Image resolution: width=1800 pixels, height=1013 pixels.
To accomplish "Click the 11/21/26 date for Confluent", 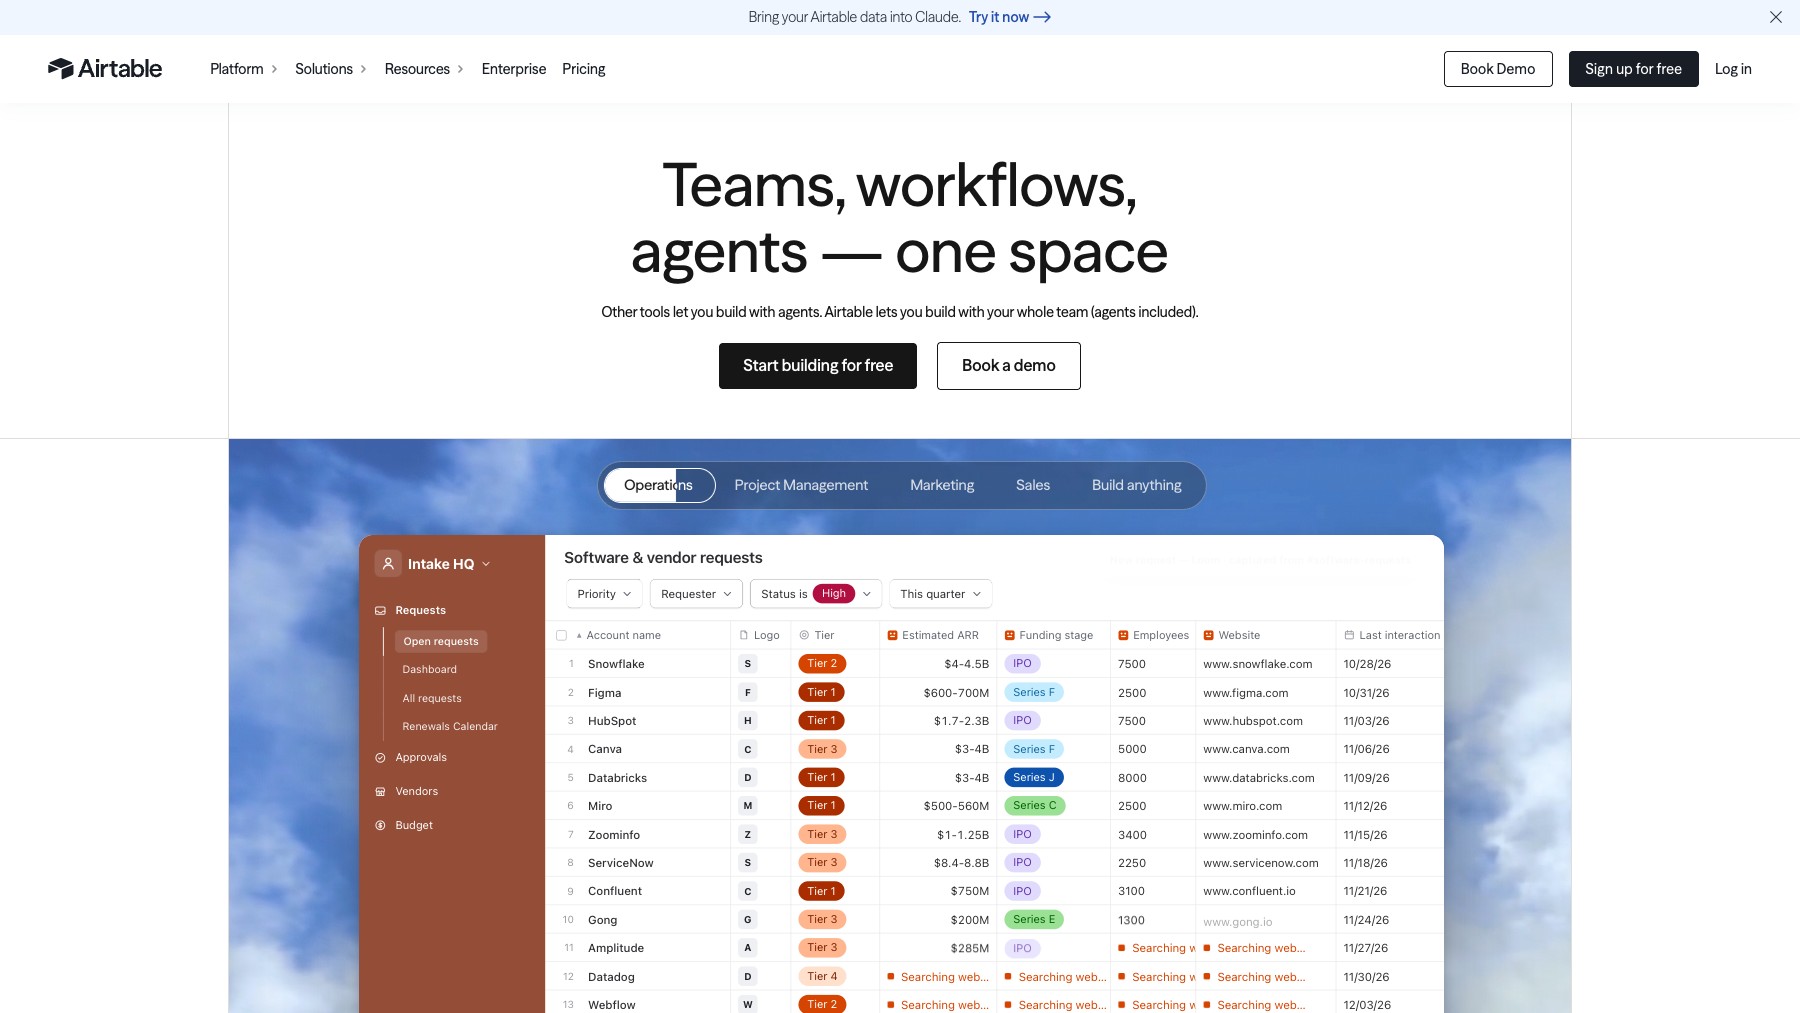I will tap(1366, 891).
